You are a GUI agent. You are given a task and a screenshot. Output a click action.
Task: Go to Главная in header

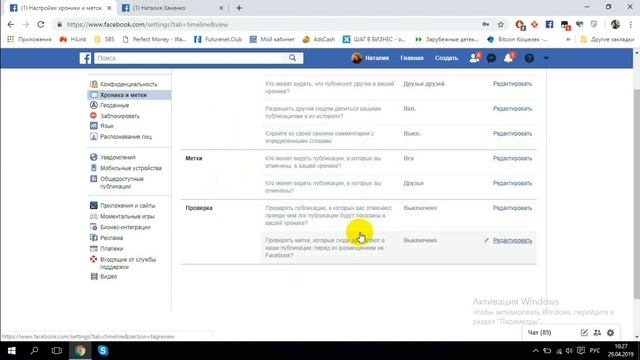[411, 58]
